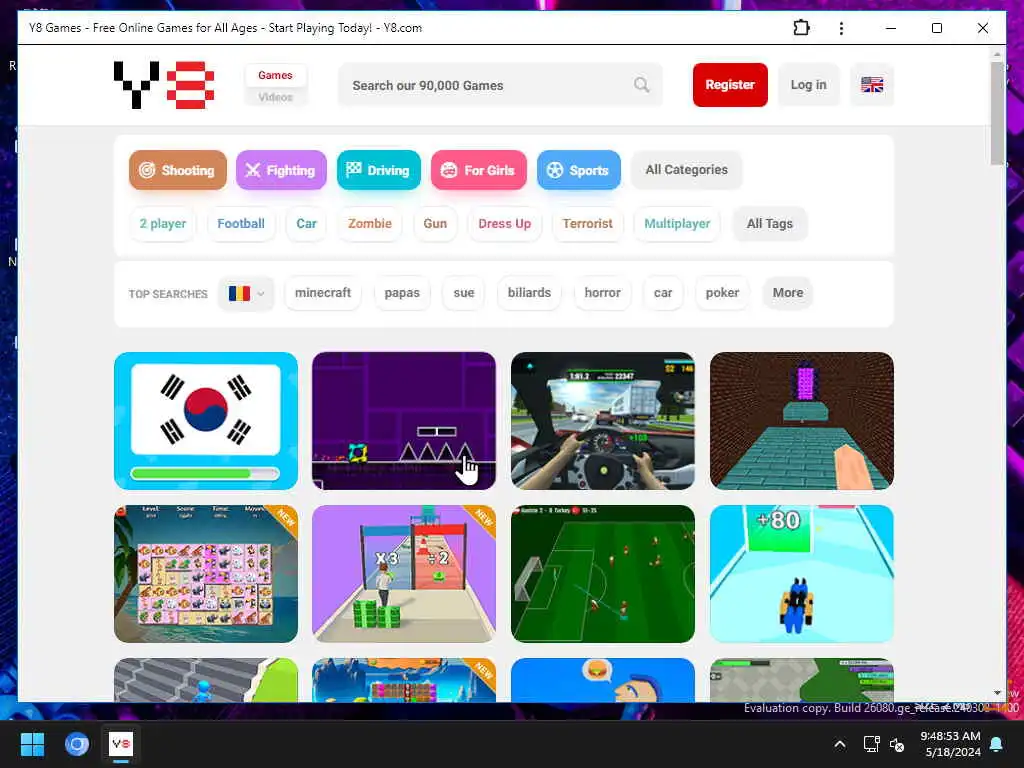Open the brick tunnel parkour game thumbnail
Viewport: 1024px width, 768px height.
coord(801,421)
